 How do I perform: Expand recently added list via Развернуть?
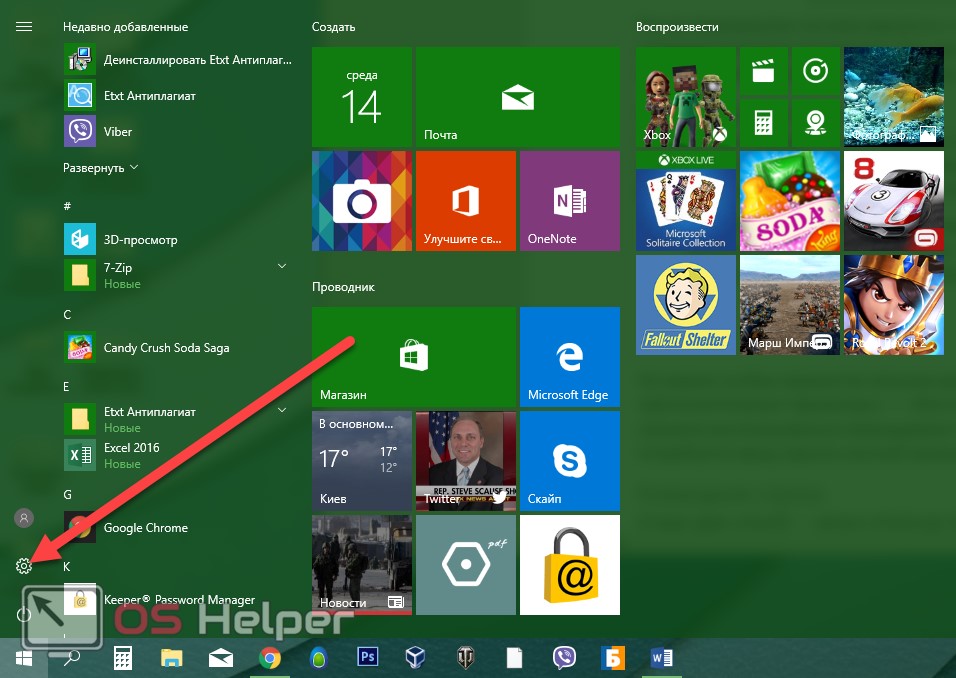pyautogui.click(x=101, y=168)
